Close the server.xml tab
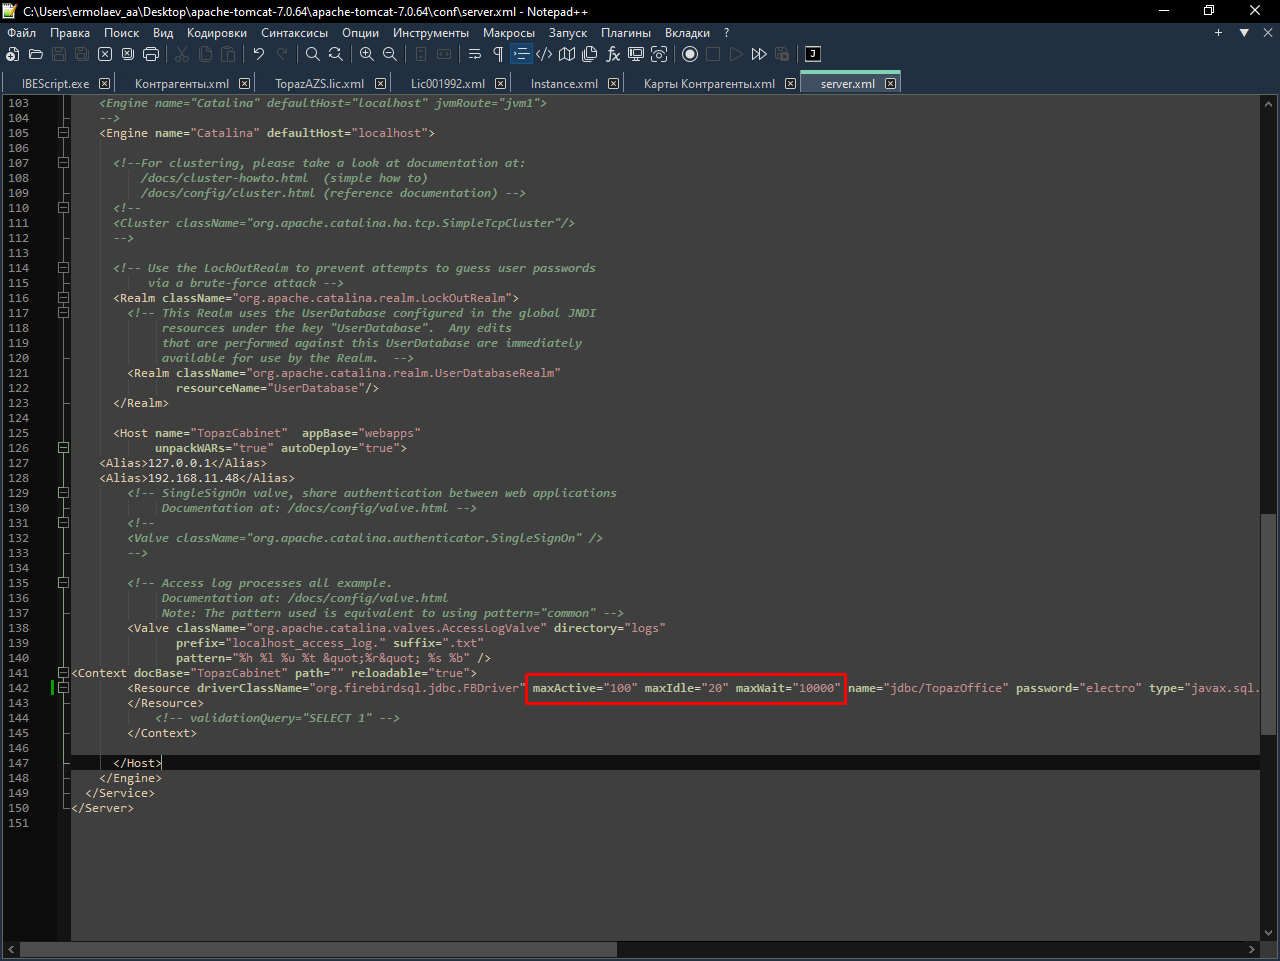The image size is (1280, 961). point(890,84)
